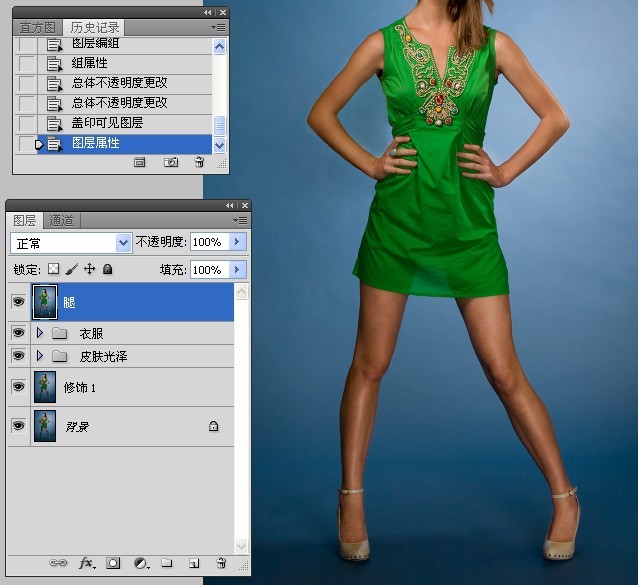
Task: Hide the 腿 layer
Action: (x=18, y=302)
